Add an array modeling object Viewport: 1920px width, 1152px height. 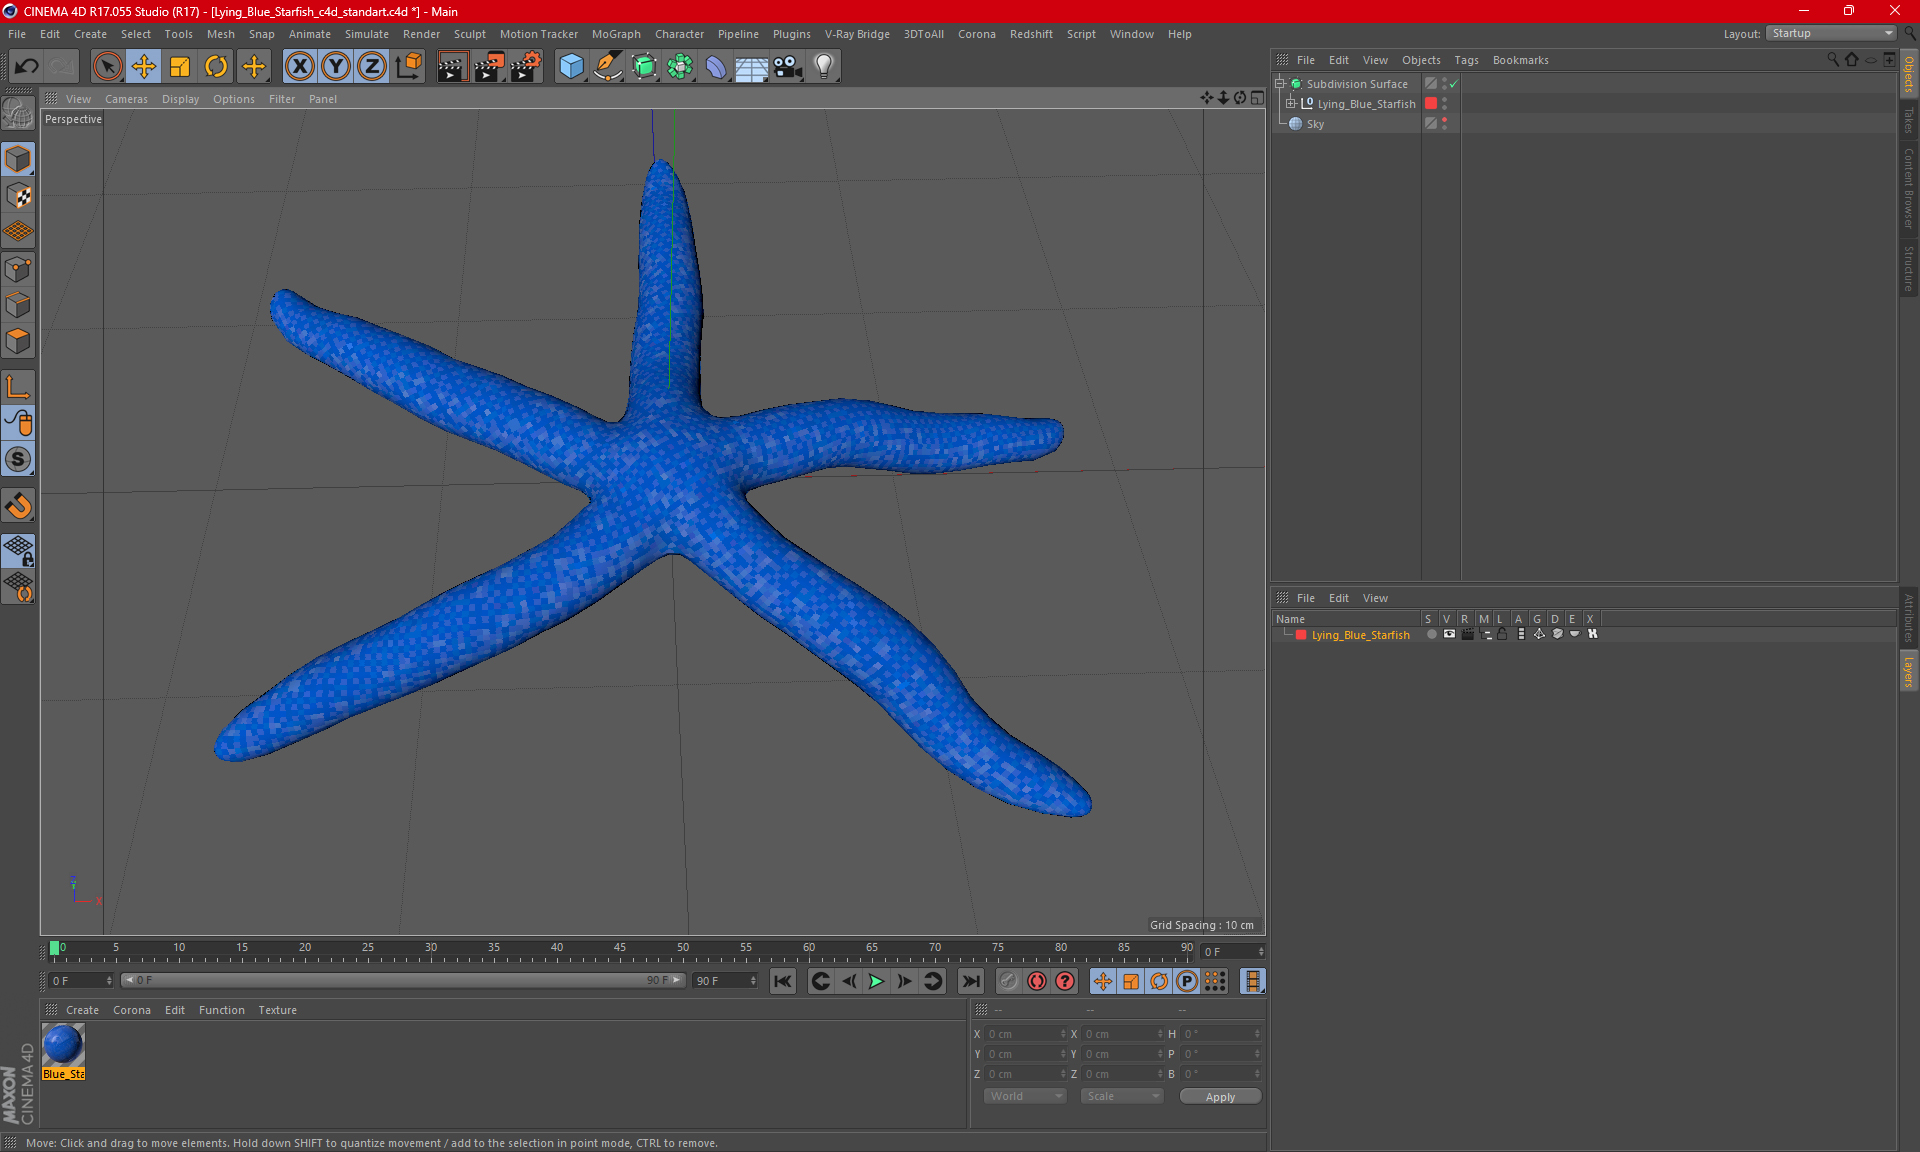pos(680,67)
